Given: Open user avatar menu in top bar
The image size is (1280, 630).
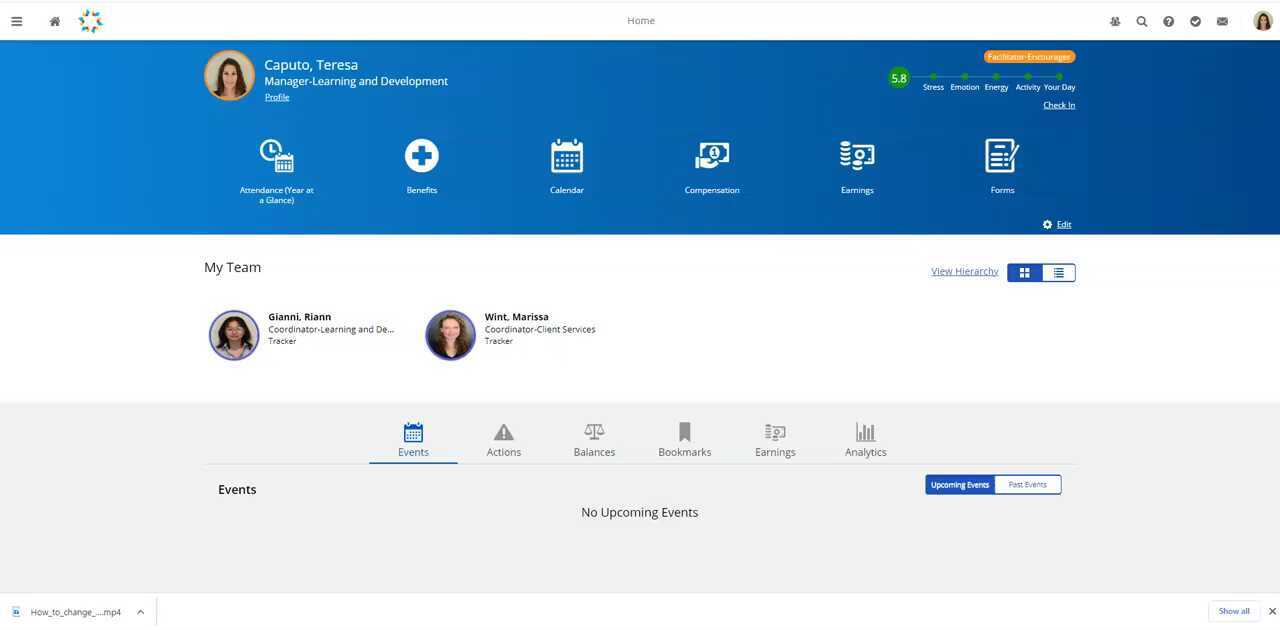Looking at the screenshot, I should click(x=1263, y=21).
